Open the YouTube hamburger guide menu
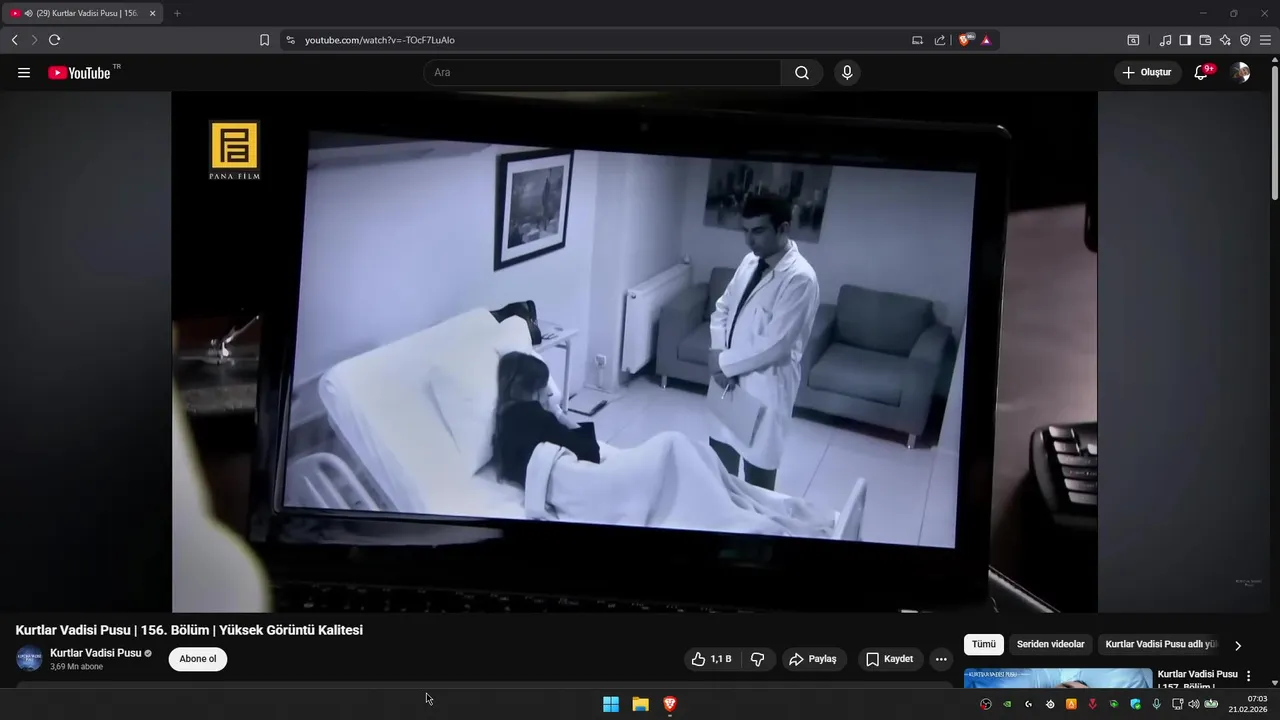This screenshot has height=720, width=1280. [24, 73]
